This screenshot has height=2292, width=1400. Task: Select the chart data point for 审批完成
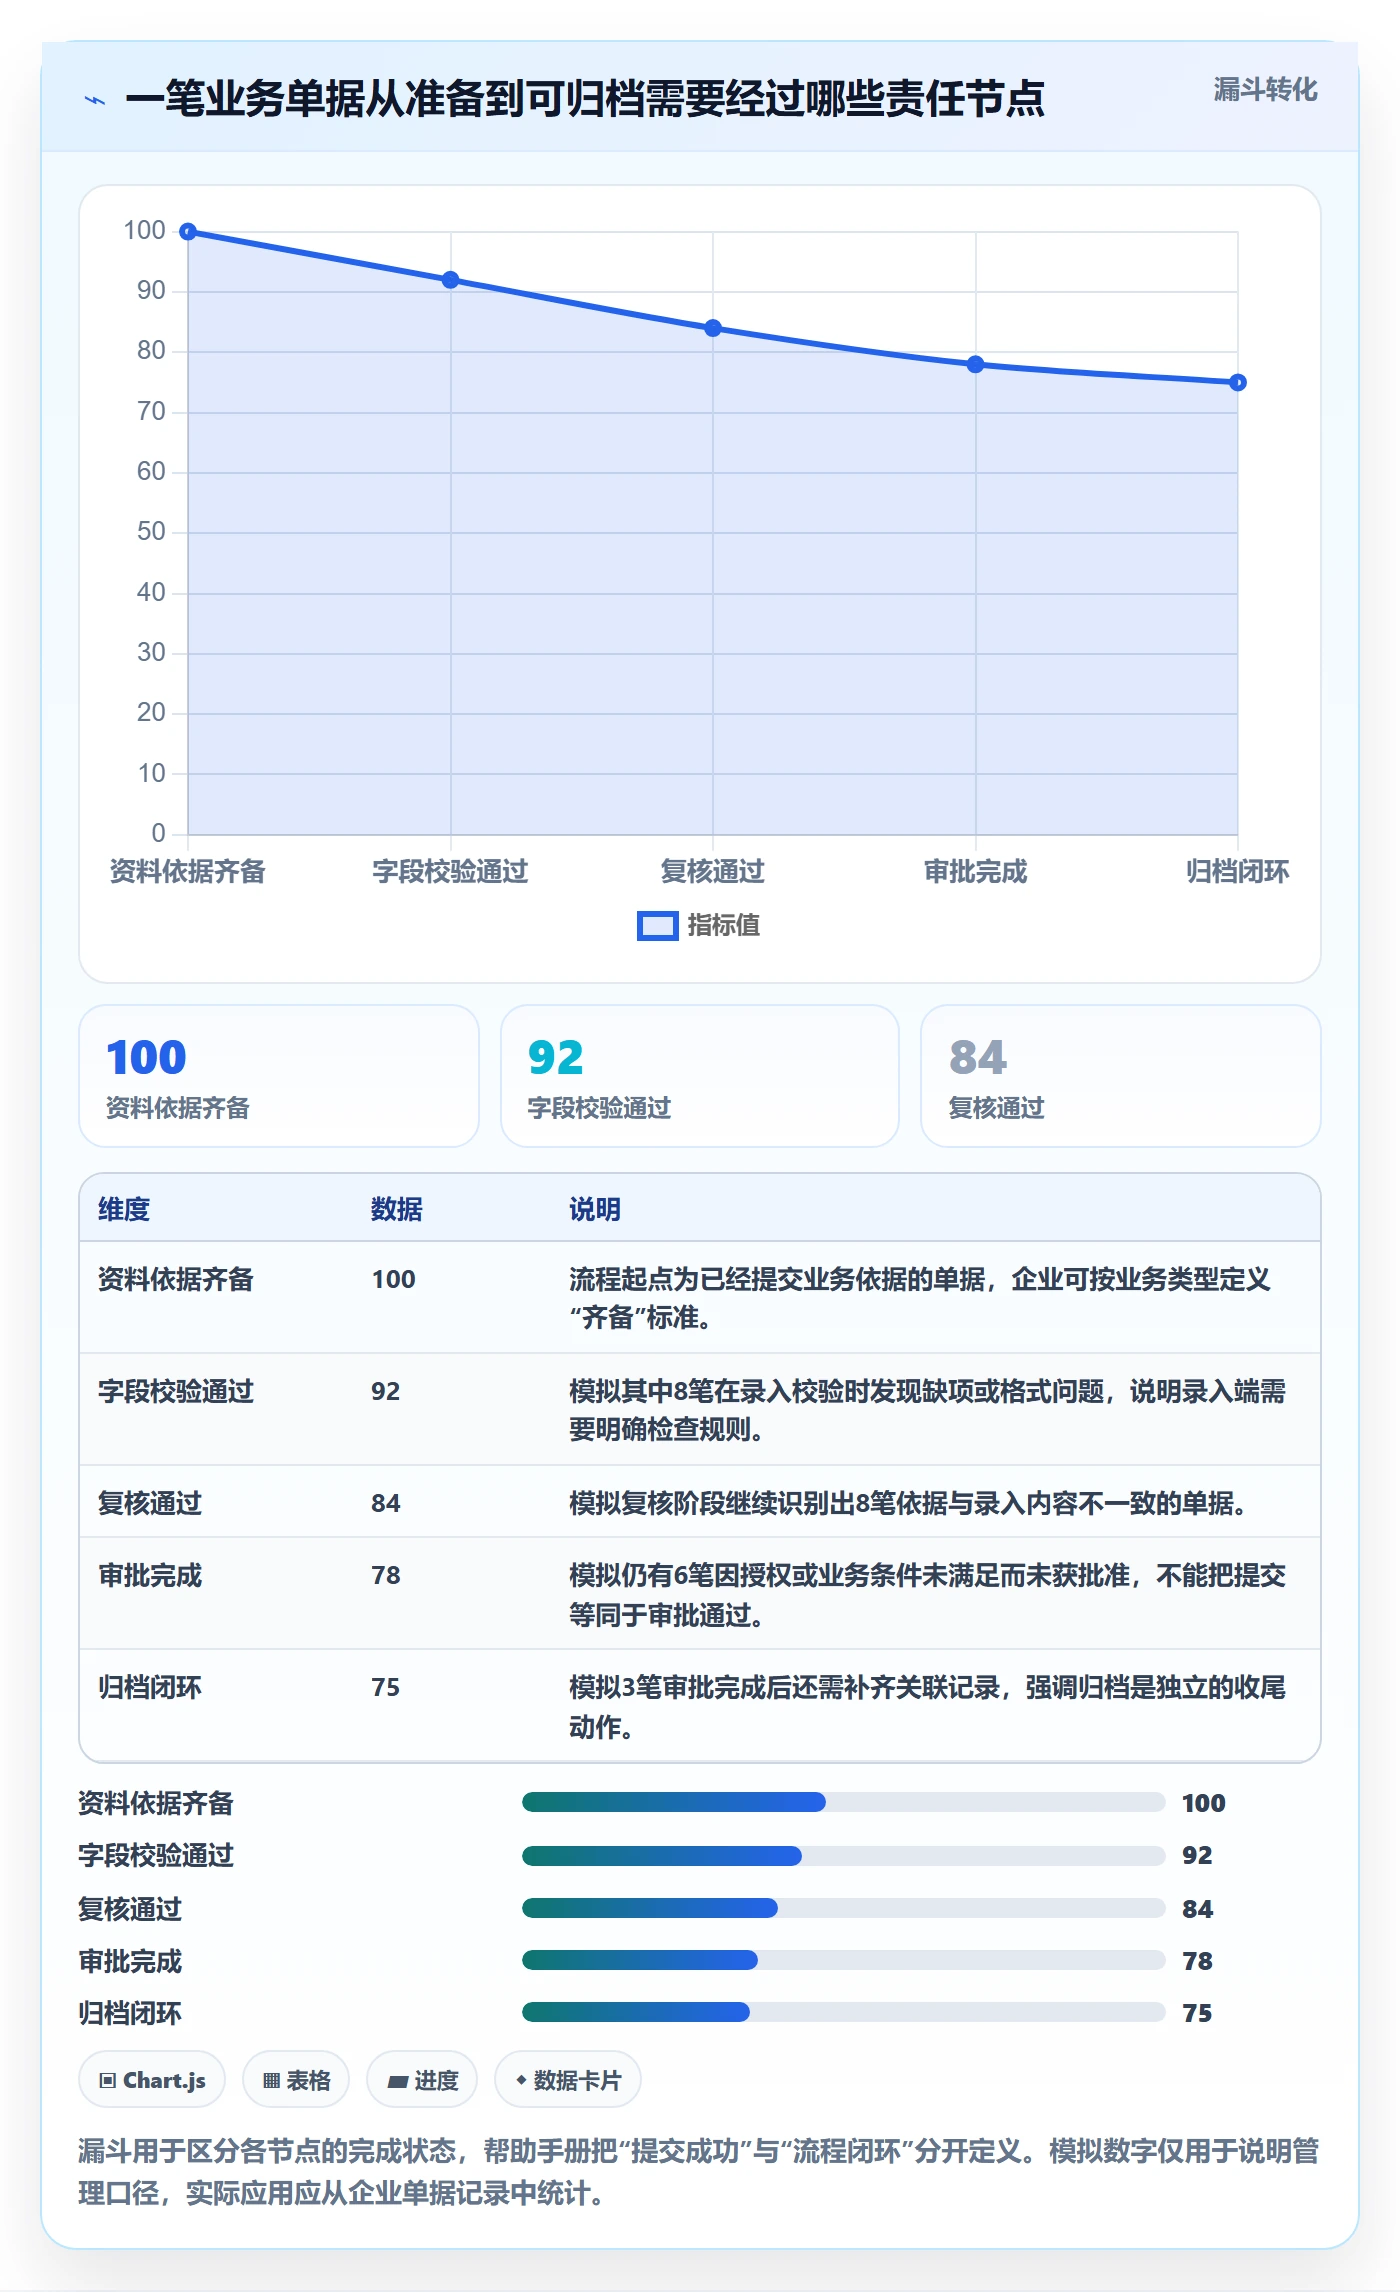coord(976,365)
